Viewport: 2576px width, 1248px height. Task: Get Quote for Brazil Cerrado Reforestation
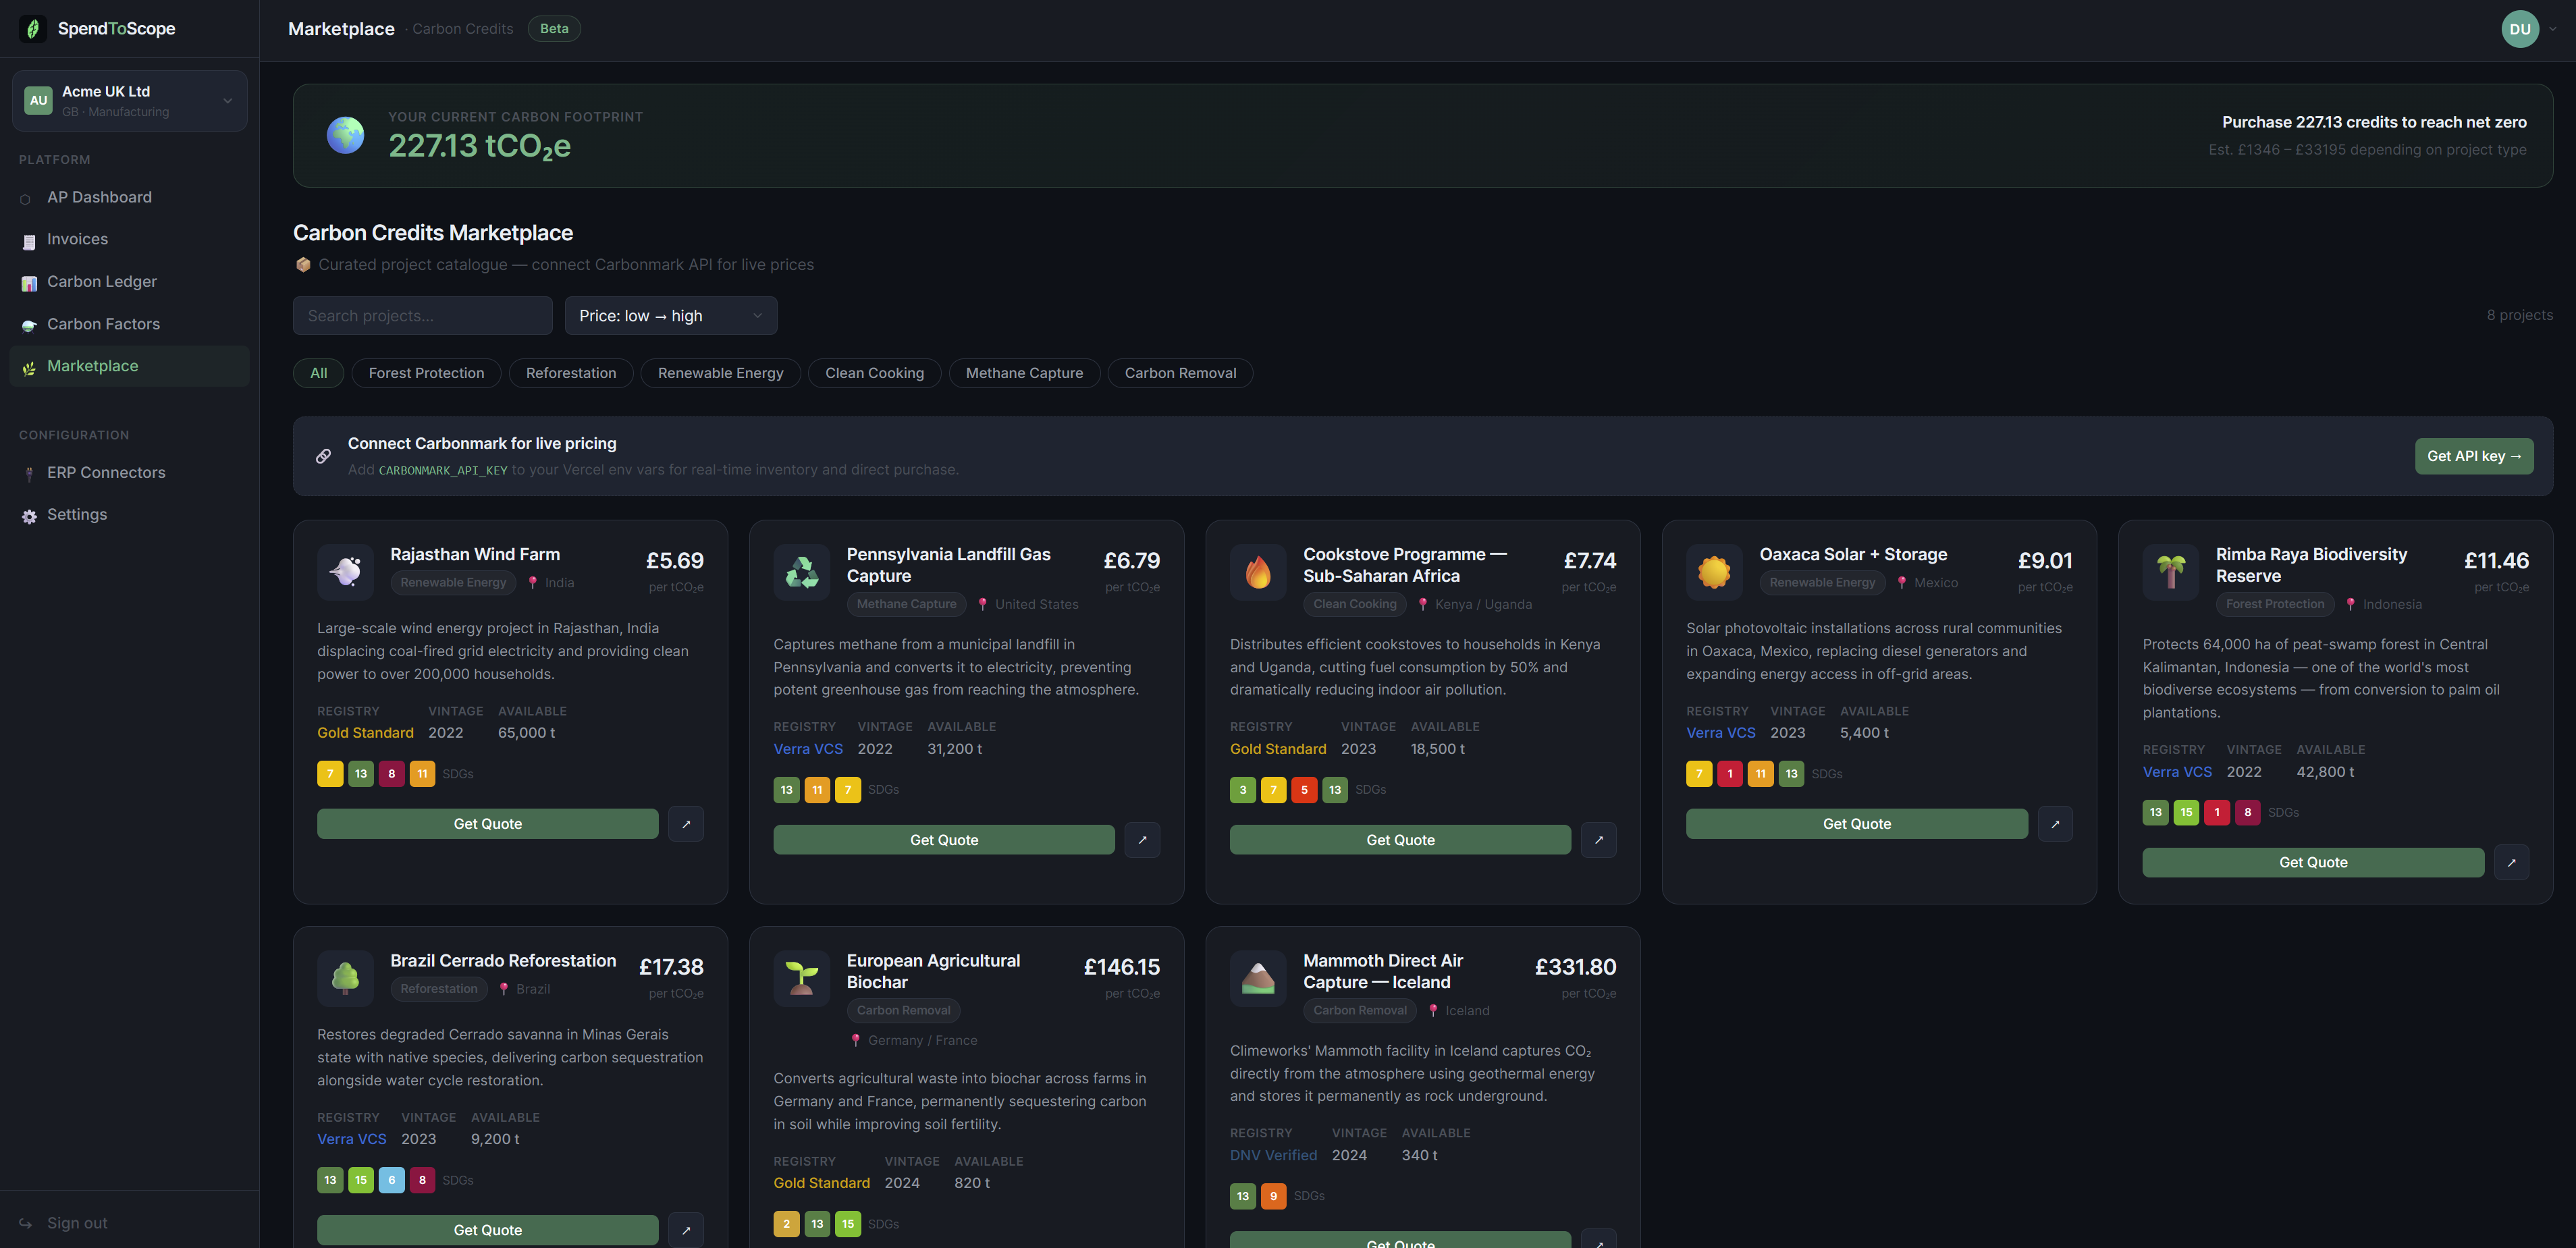click(x=488, y=1230)
